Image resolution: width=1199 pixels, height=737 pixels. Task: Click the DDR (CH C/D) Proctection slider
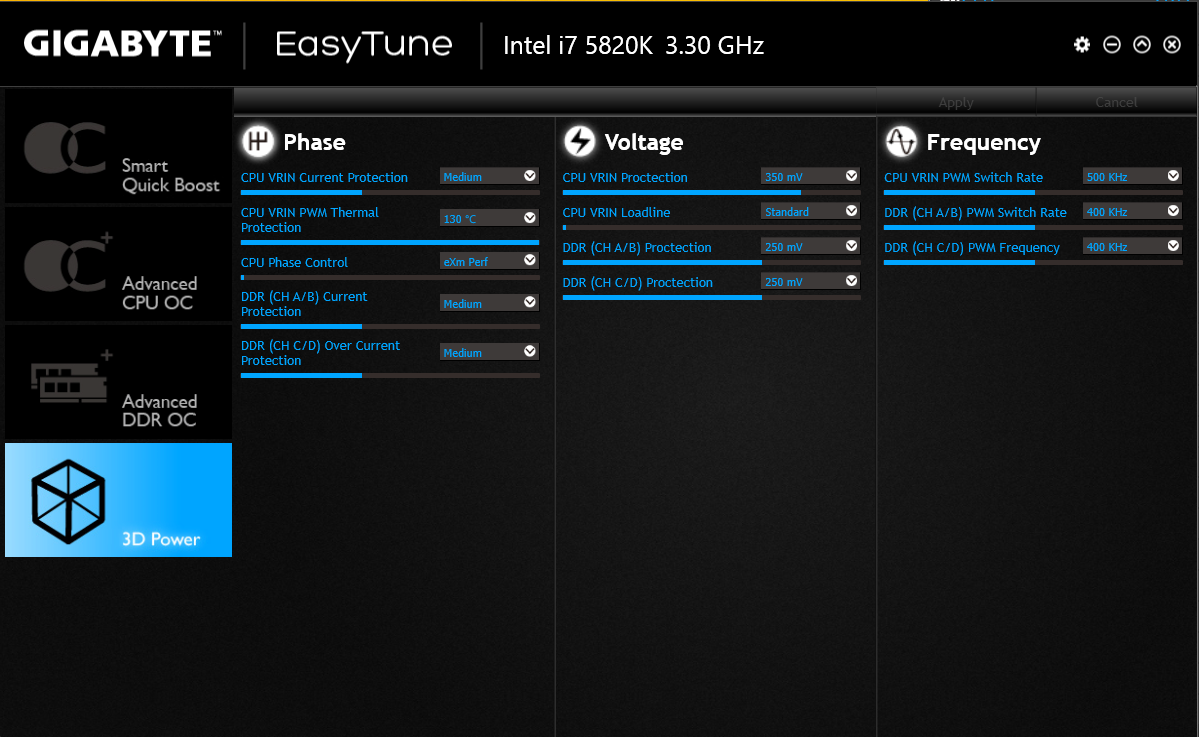click(712, 297)
